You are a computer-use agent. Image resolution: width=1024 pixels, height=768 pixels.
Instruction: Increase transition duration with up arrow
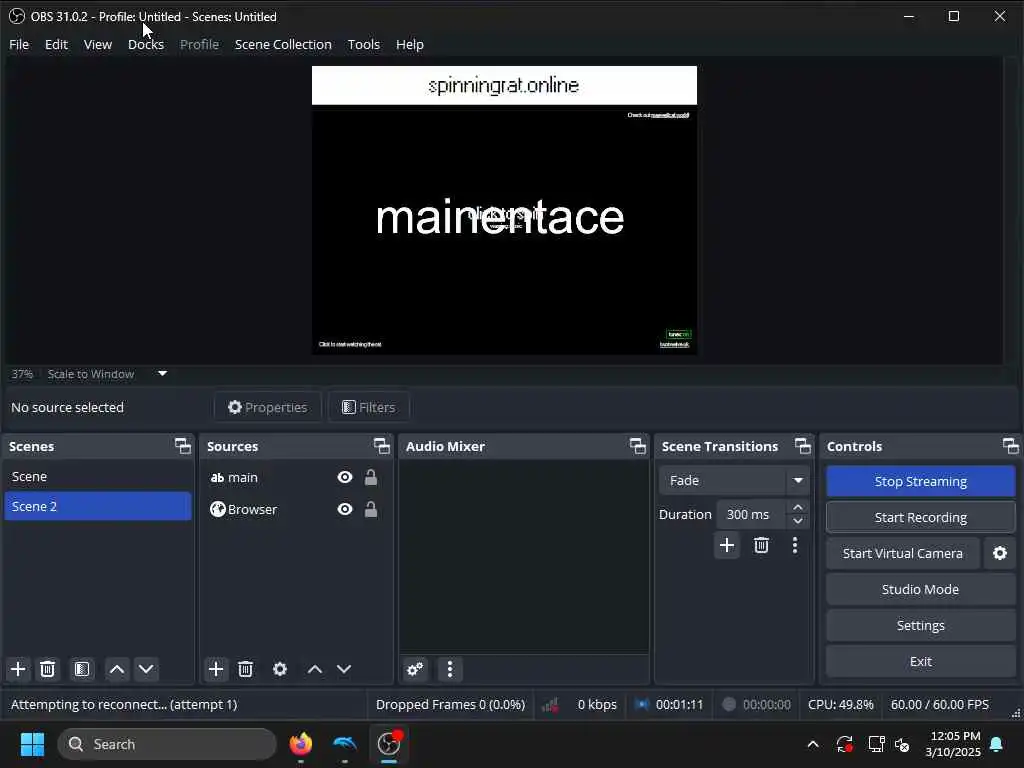(x=798, y=507)
